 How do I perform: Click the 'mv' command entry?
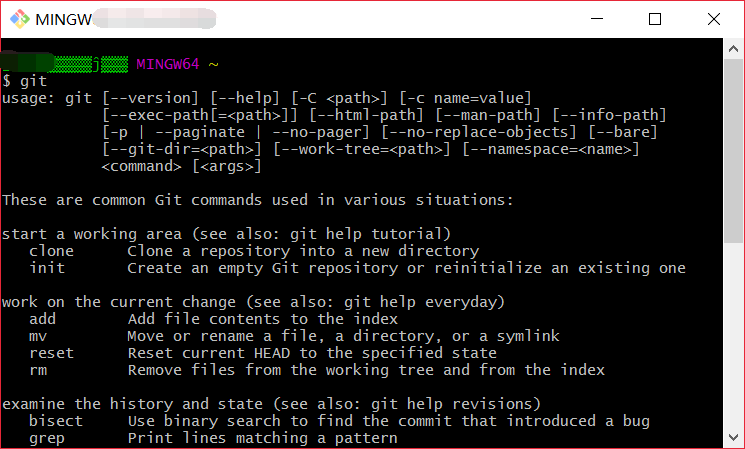pyautogui.click(x=38, y=336)
